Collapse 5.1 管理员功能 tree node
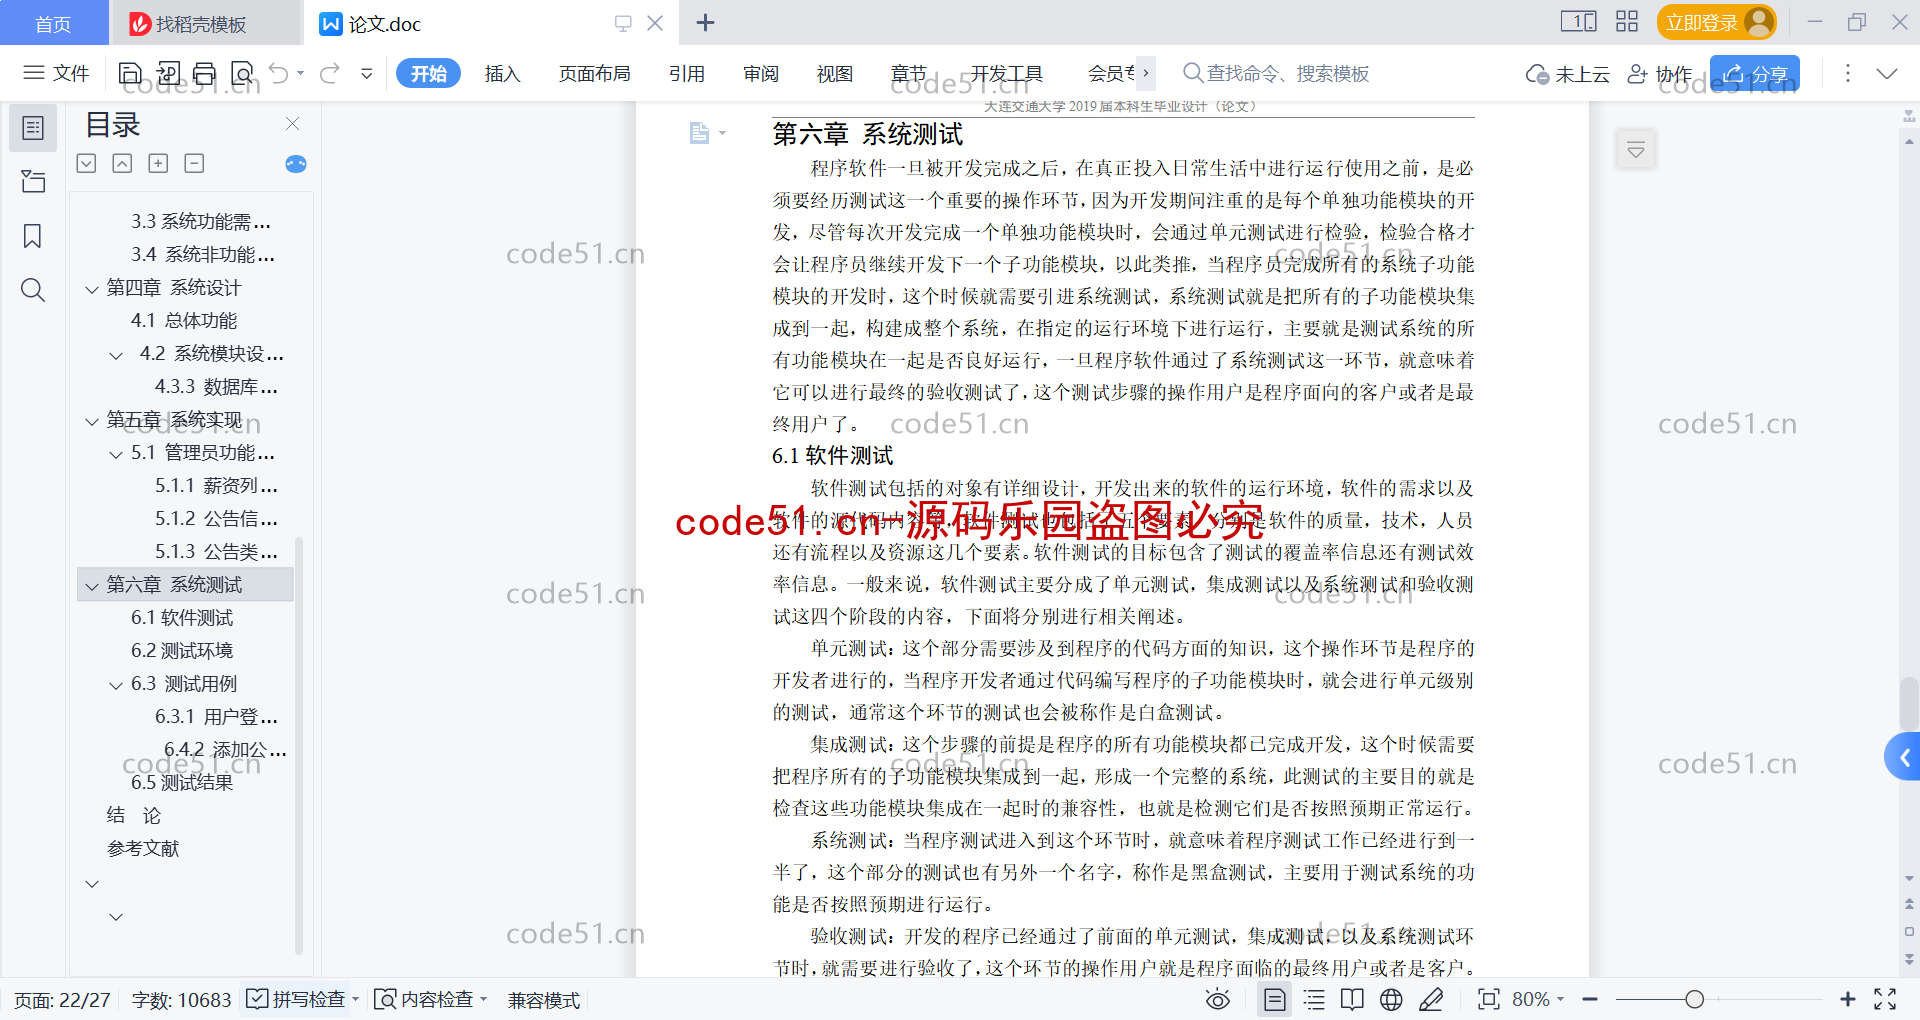The image size is (1920, 1020). pos(116,454)
